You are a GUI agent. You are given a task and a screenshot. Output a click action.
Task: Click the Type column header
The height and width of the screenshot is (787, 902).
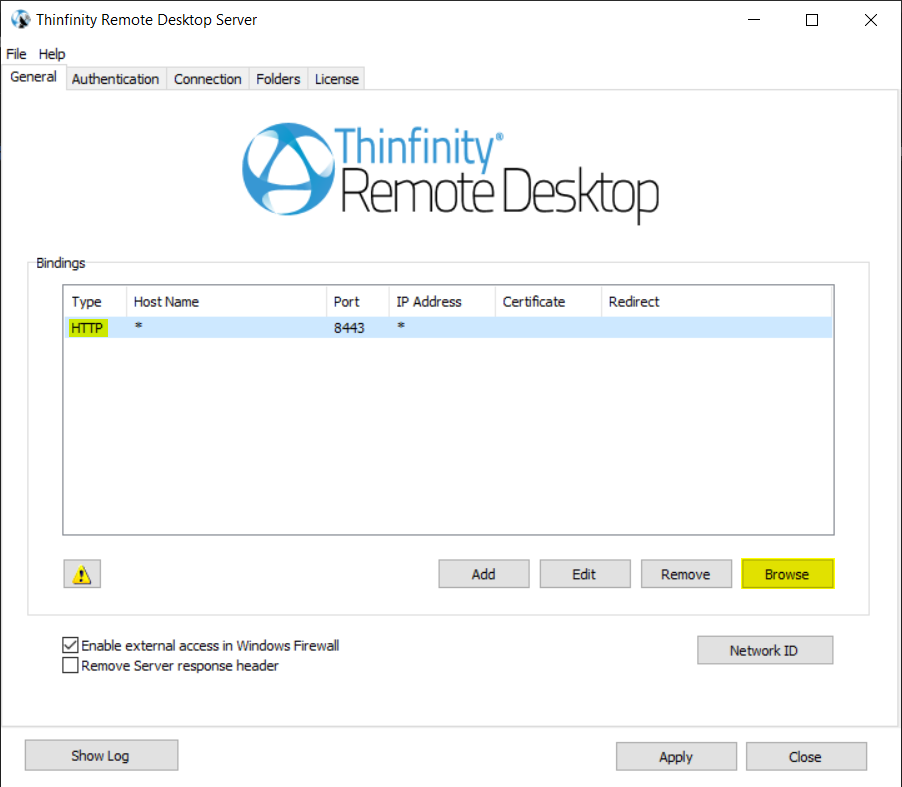click(x=95, y=301)
